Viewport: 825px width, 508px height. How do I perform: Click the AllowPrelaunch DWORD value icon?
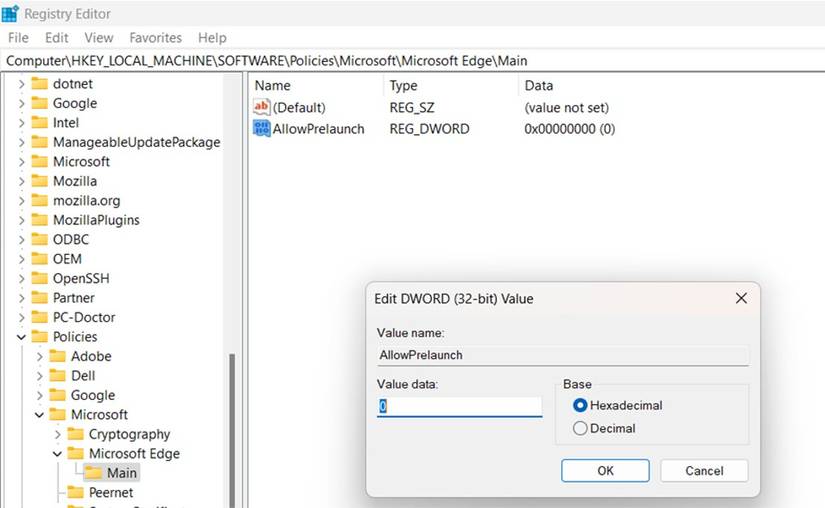[261, 129]
